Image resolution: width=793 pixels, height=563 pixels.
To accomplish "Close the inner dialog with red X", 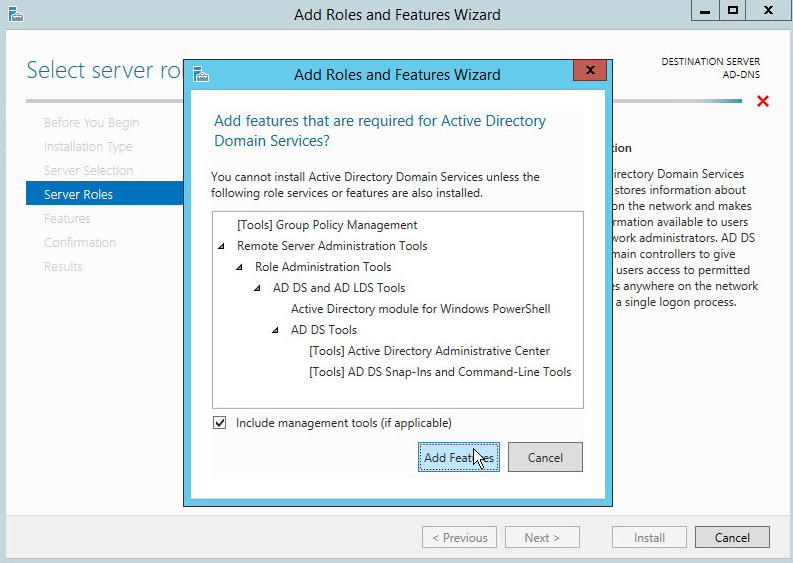I will (x=590, y=72).
